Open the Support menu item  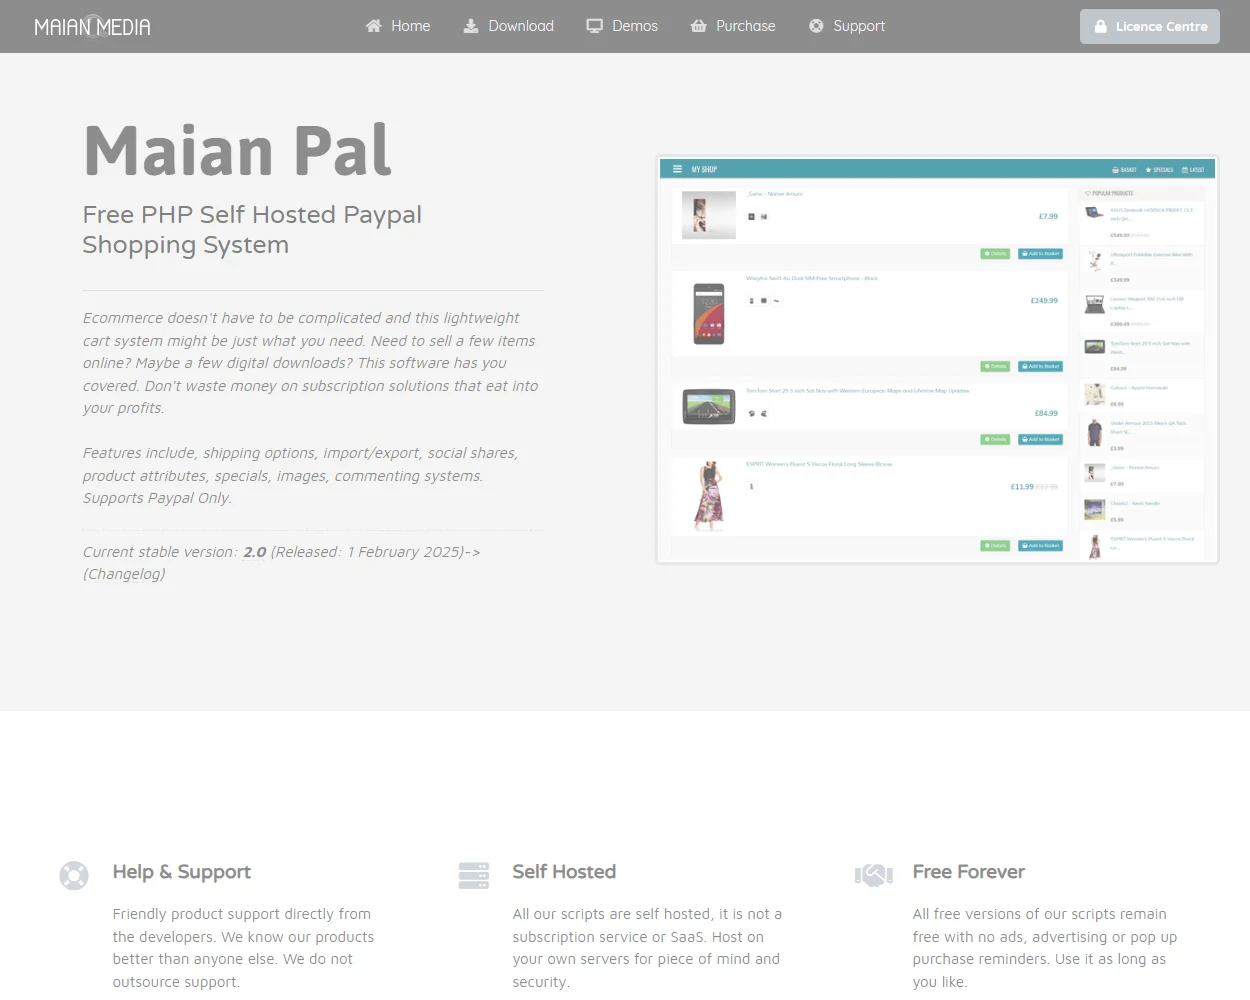coord(847,26)
